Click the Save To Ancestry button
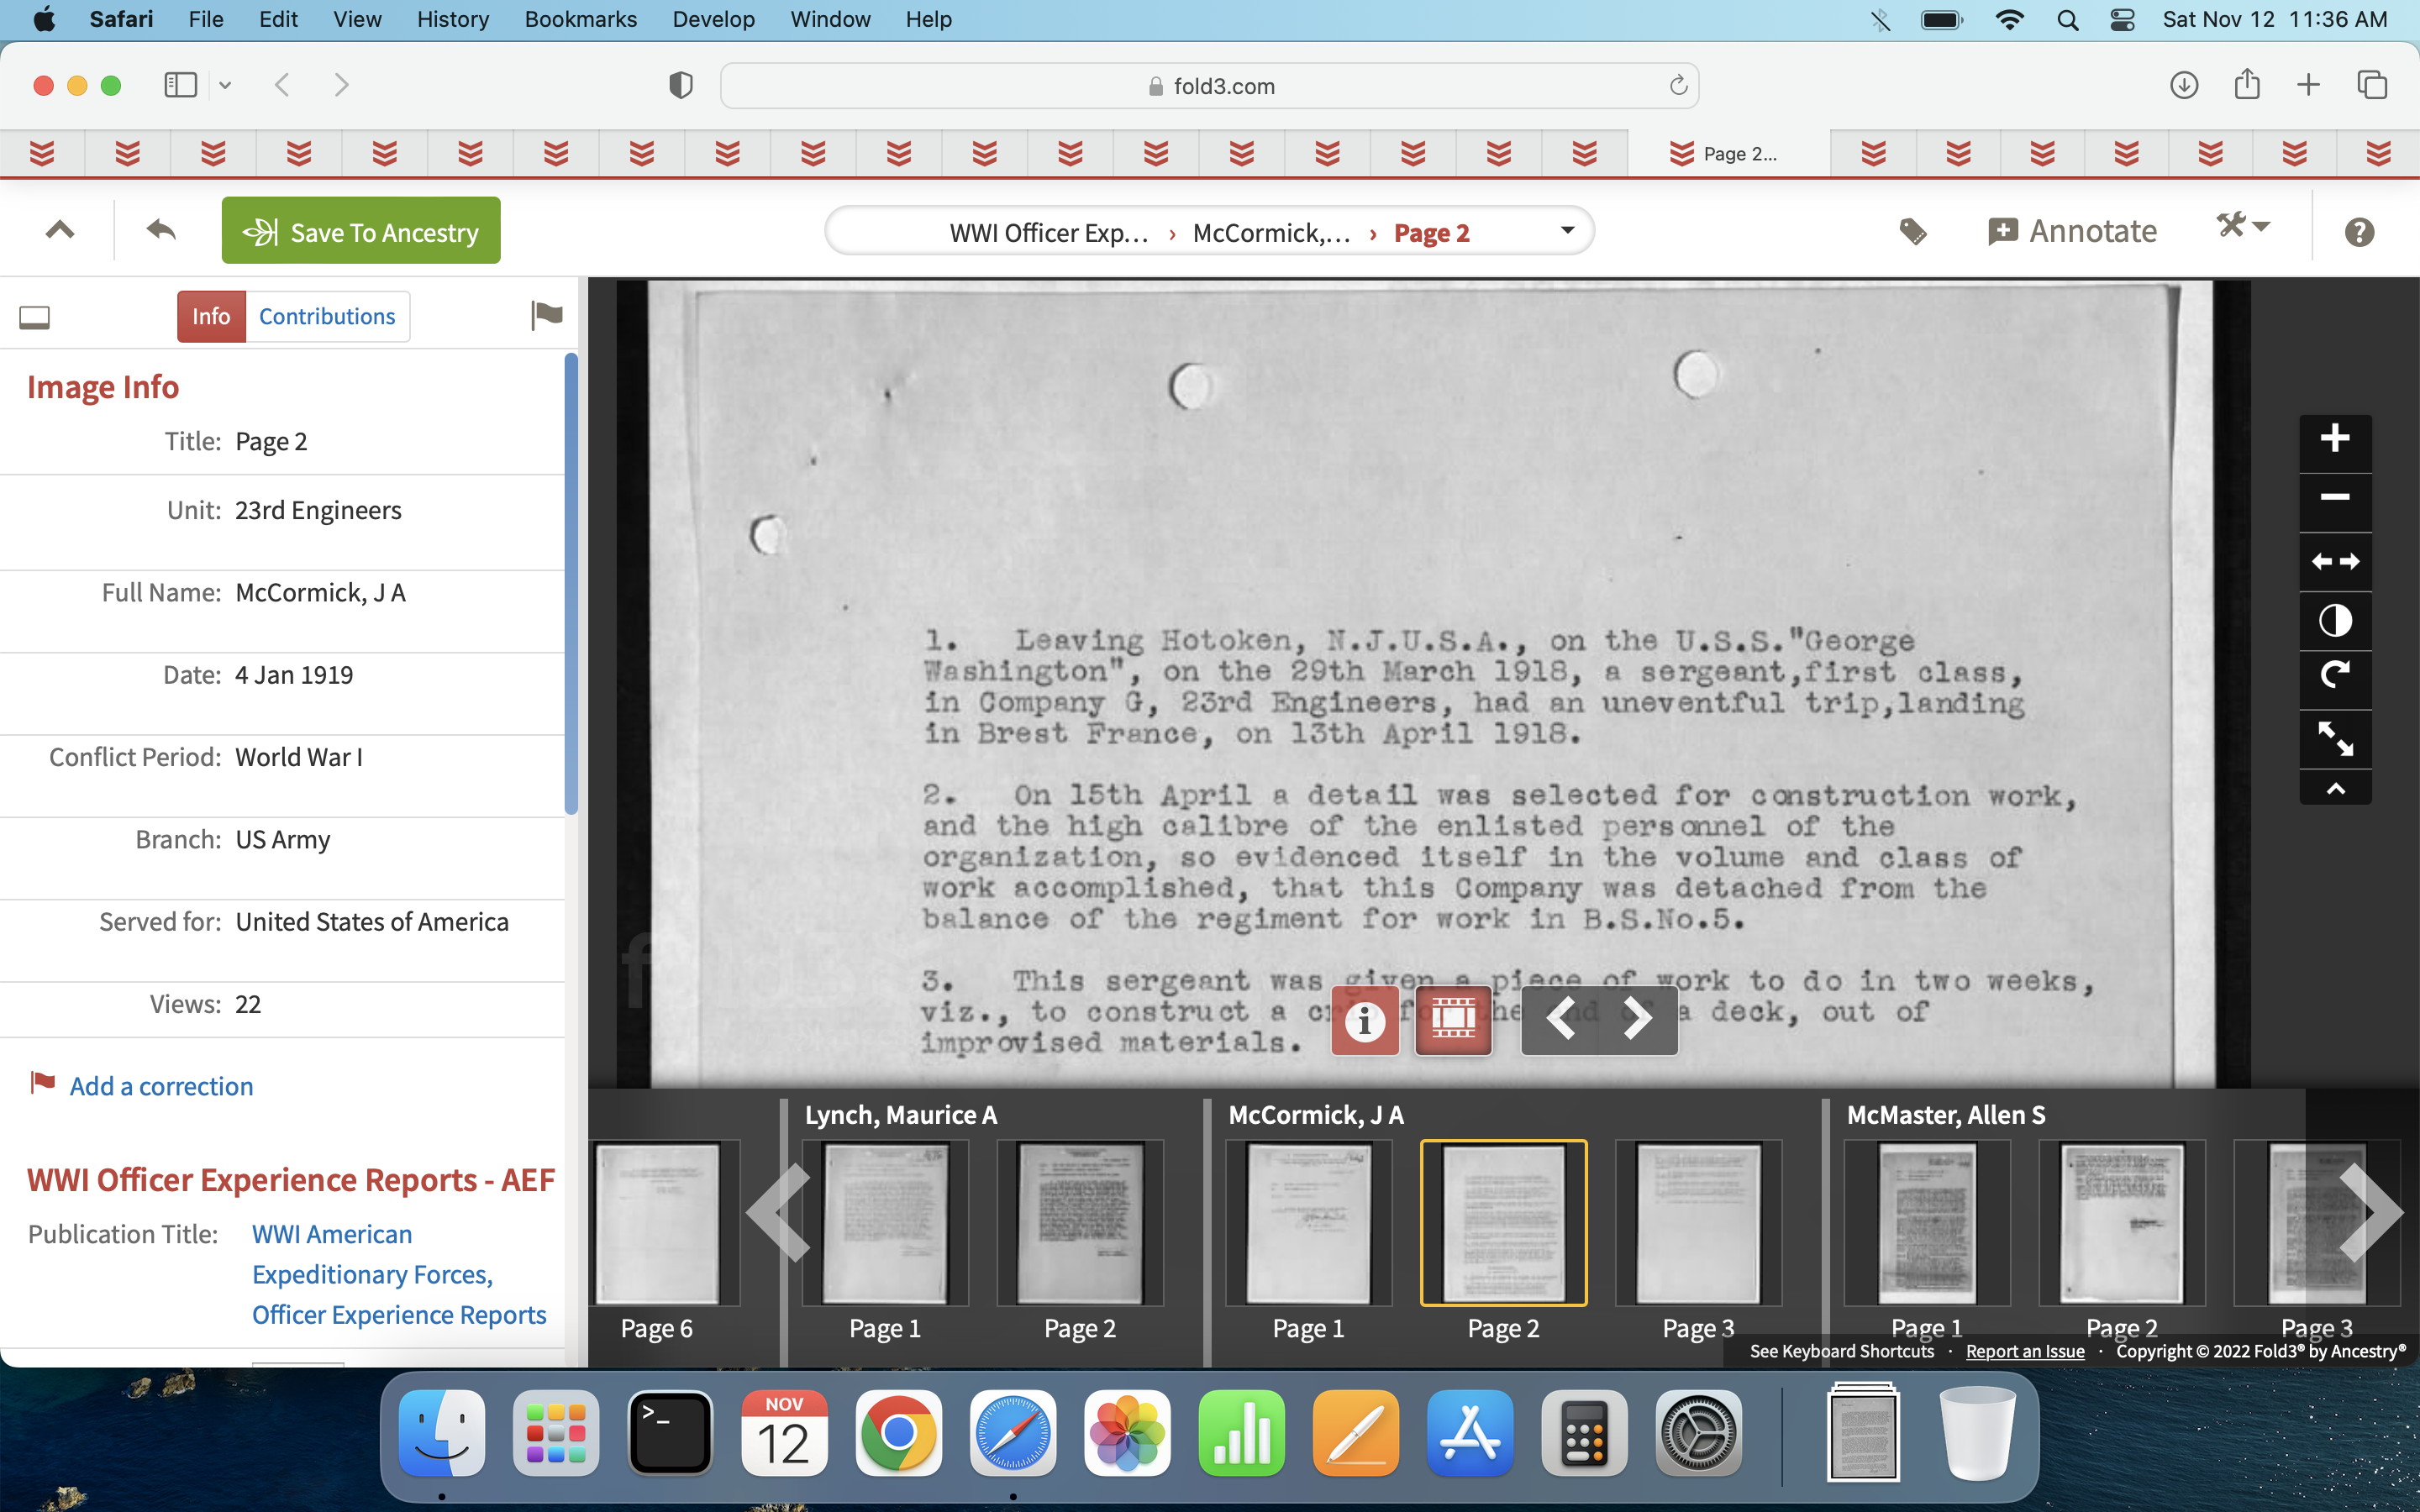This screenshot has height=1512, width=2420. (361, 231)
